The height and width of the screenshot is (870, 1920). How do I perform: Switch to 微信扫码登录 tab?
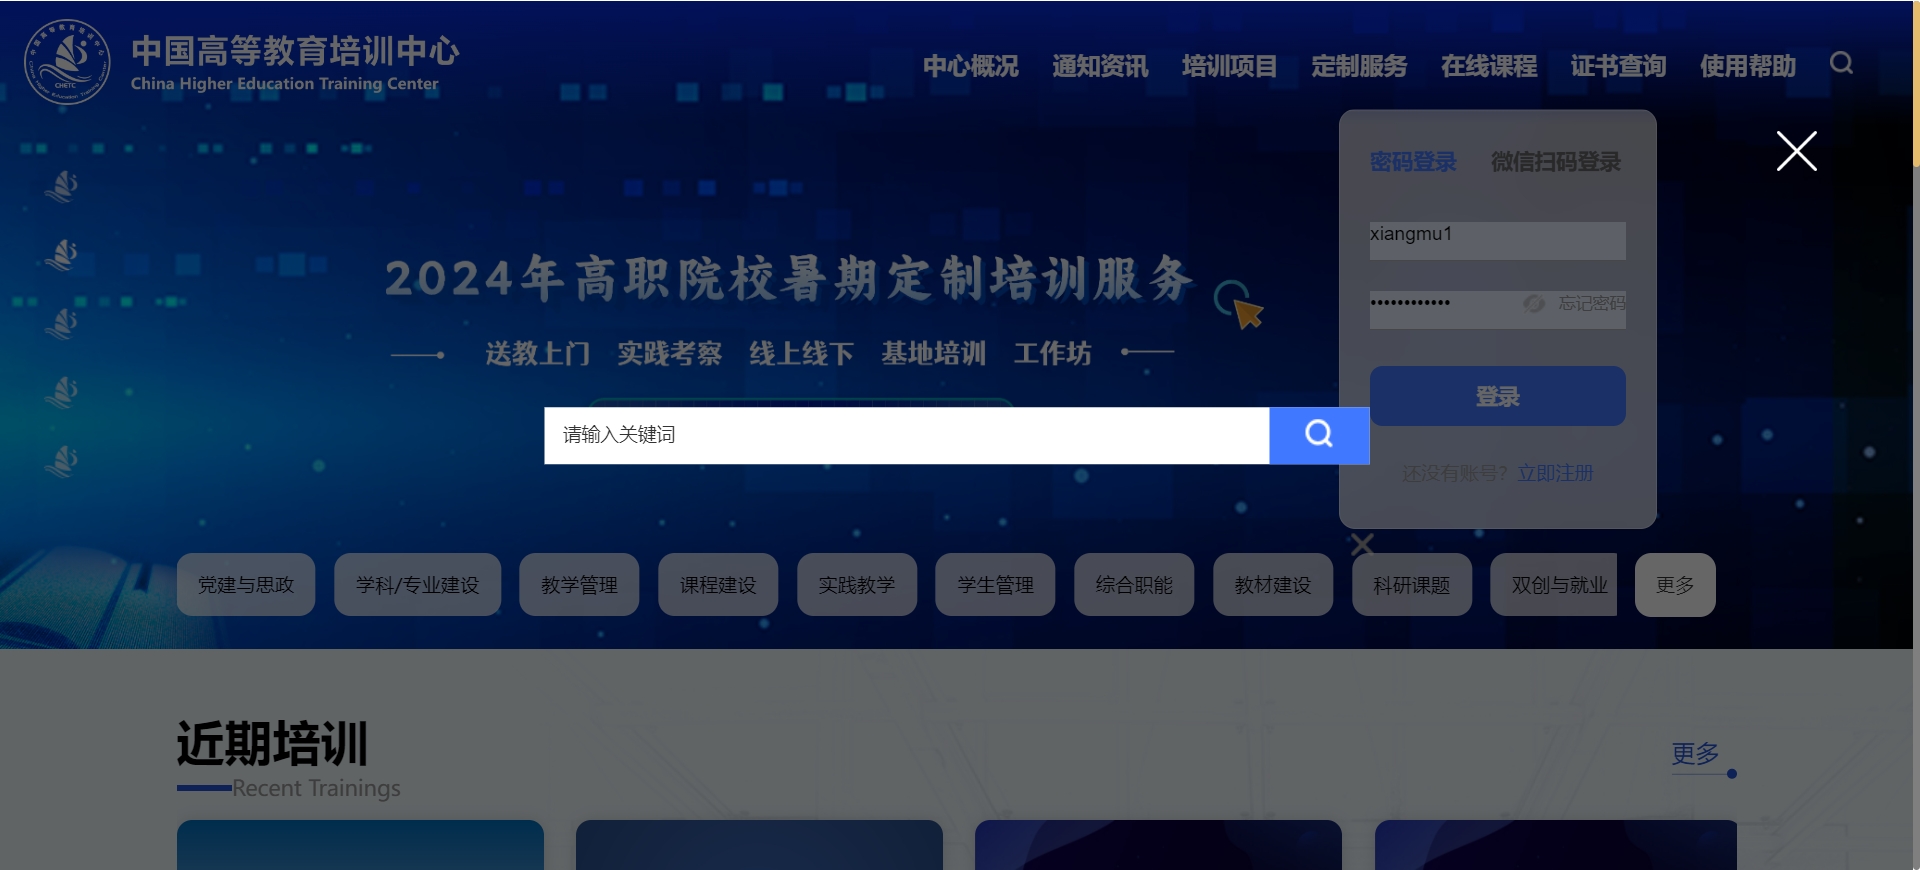click(x=1555, y=162)
